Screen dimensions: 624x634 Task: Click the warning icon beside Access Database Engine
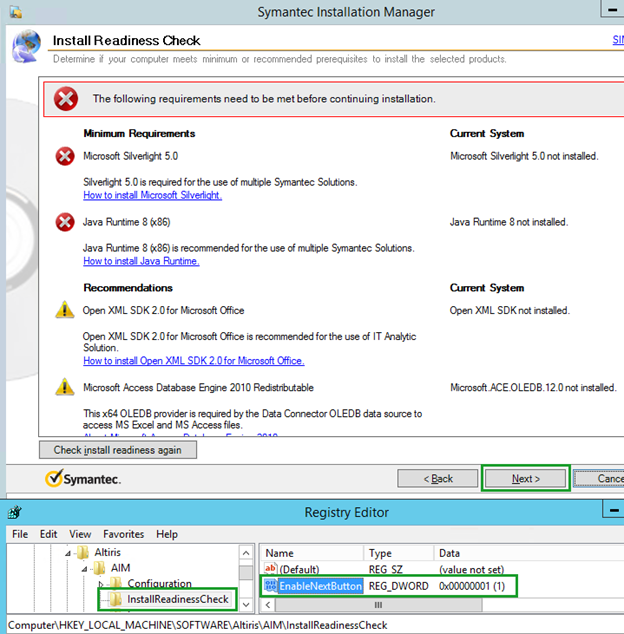click(x=65, y=387)
